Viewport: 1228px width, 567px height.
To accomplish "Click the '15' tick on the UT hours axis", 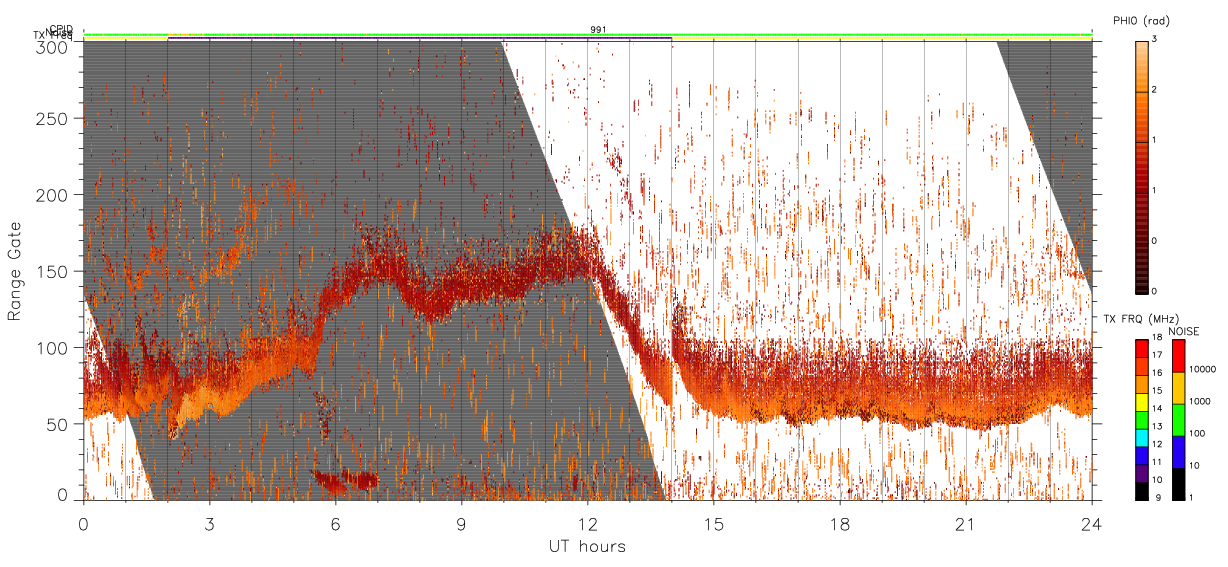I will click(713, 524).
